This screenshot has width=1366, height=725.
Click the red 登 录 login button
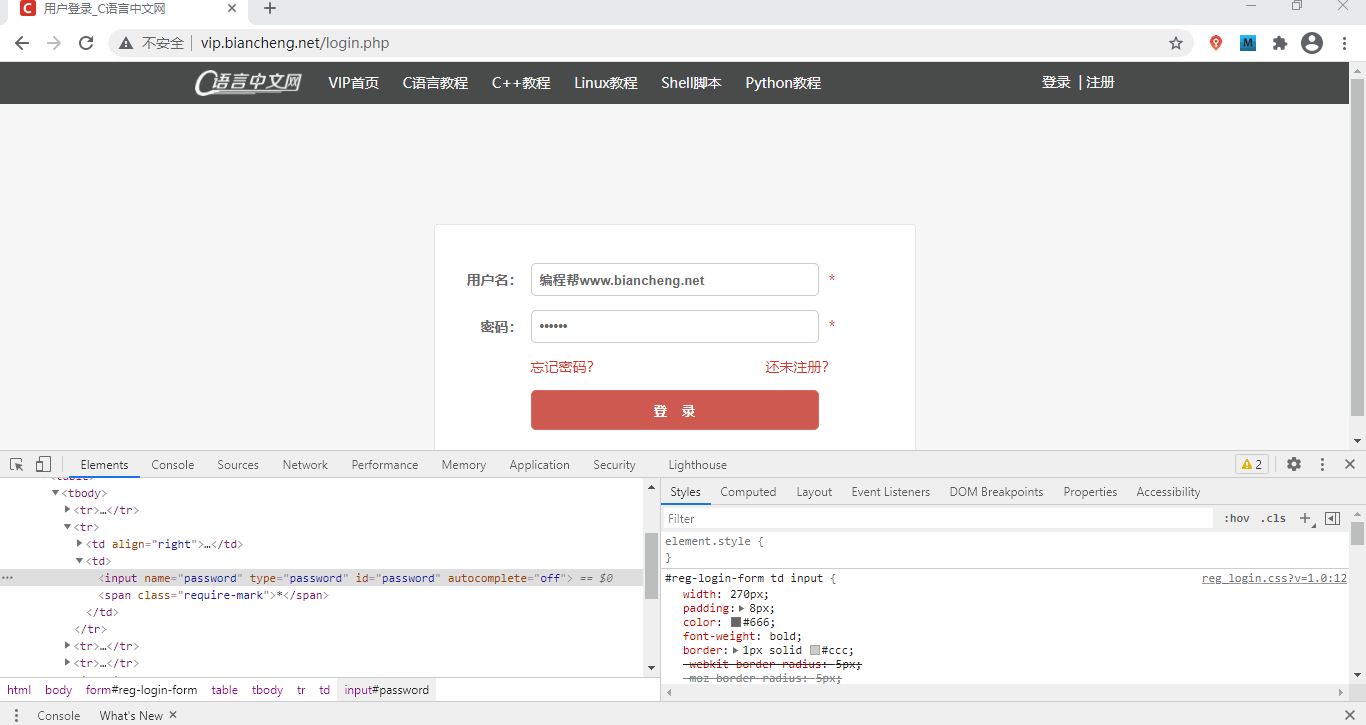pos(675,410)
